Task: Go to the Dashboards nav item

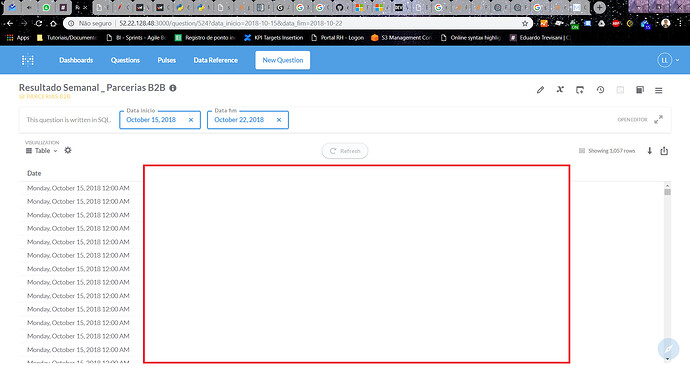Action: [76, 60]
